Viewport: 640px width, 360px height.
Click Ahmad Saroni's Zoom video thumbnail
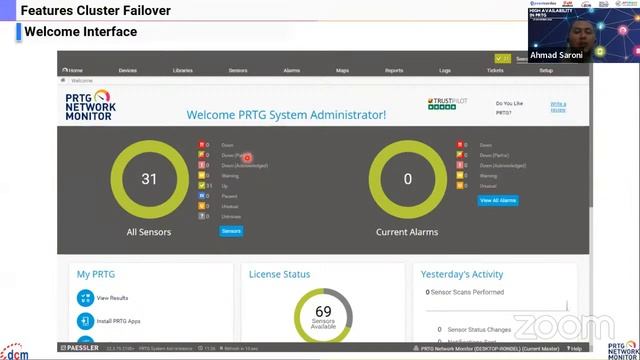coord(584,35)
